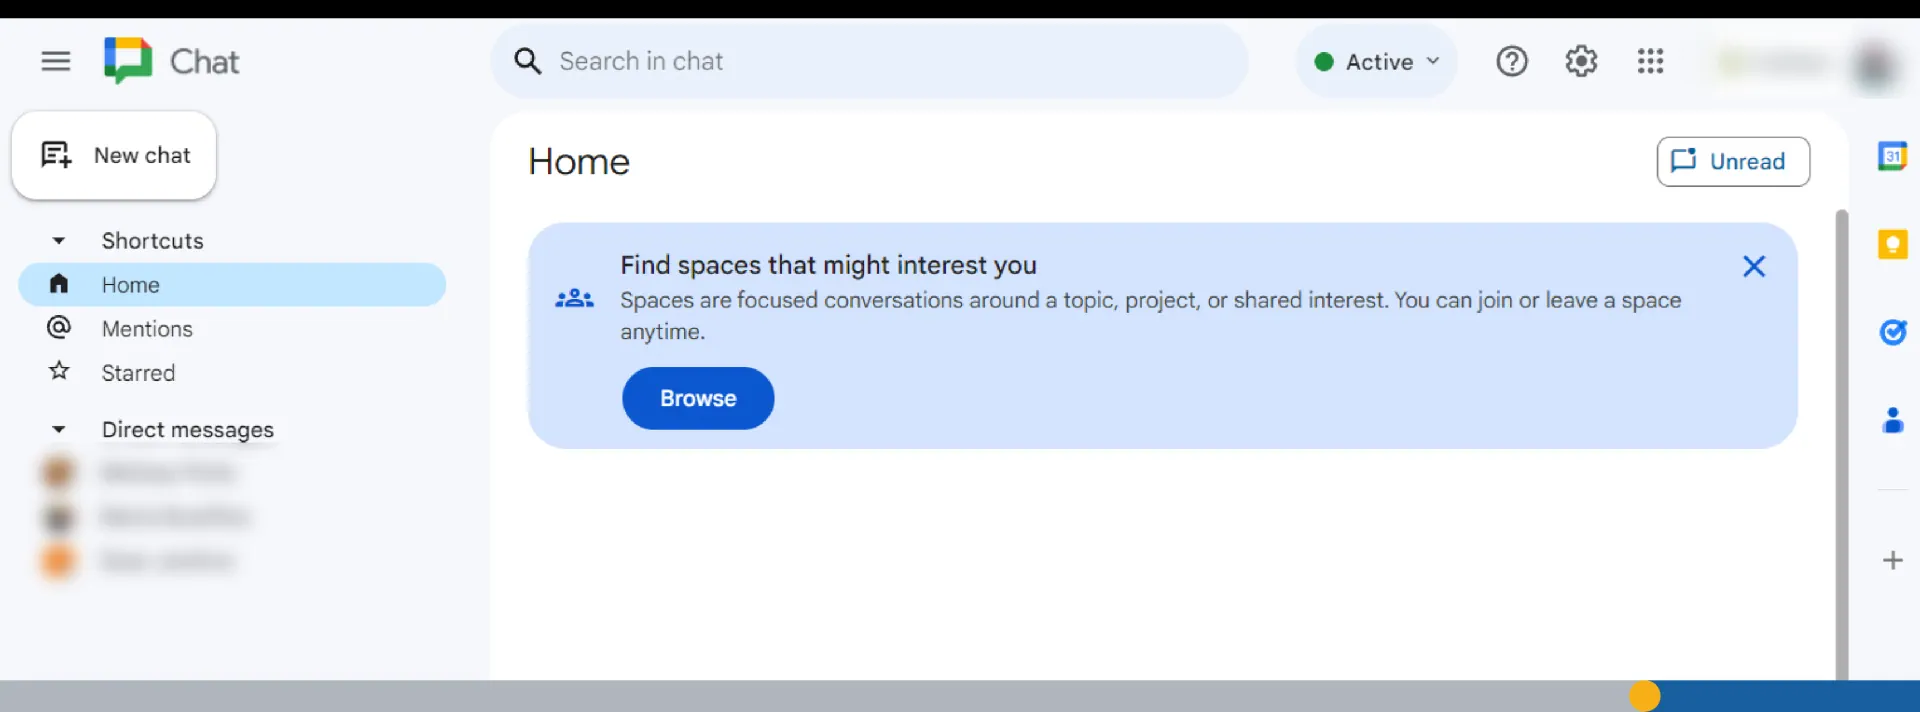Click the Browse spaces button
1920x712 pixels.
point(698,399)
